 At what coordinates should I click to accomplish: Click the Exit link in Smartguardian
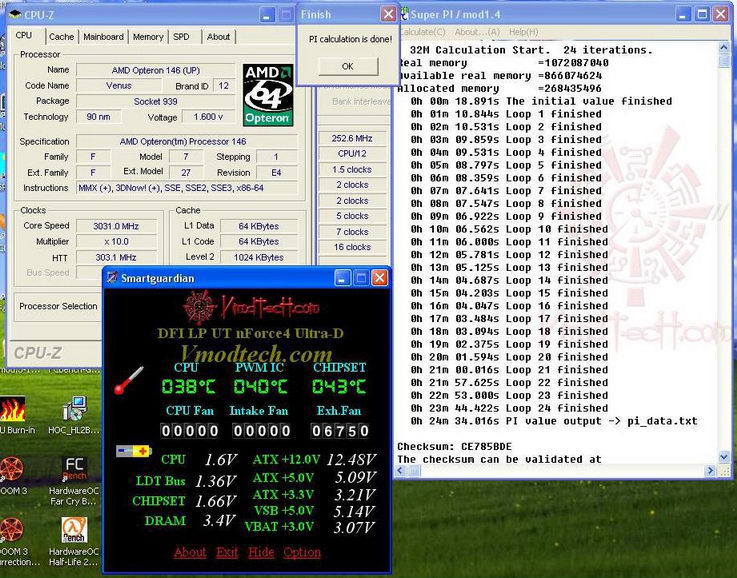227,552
